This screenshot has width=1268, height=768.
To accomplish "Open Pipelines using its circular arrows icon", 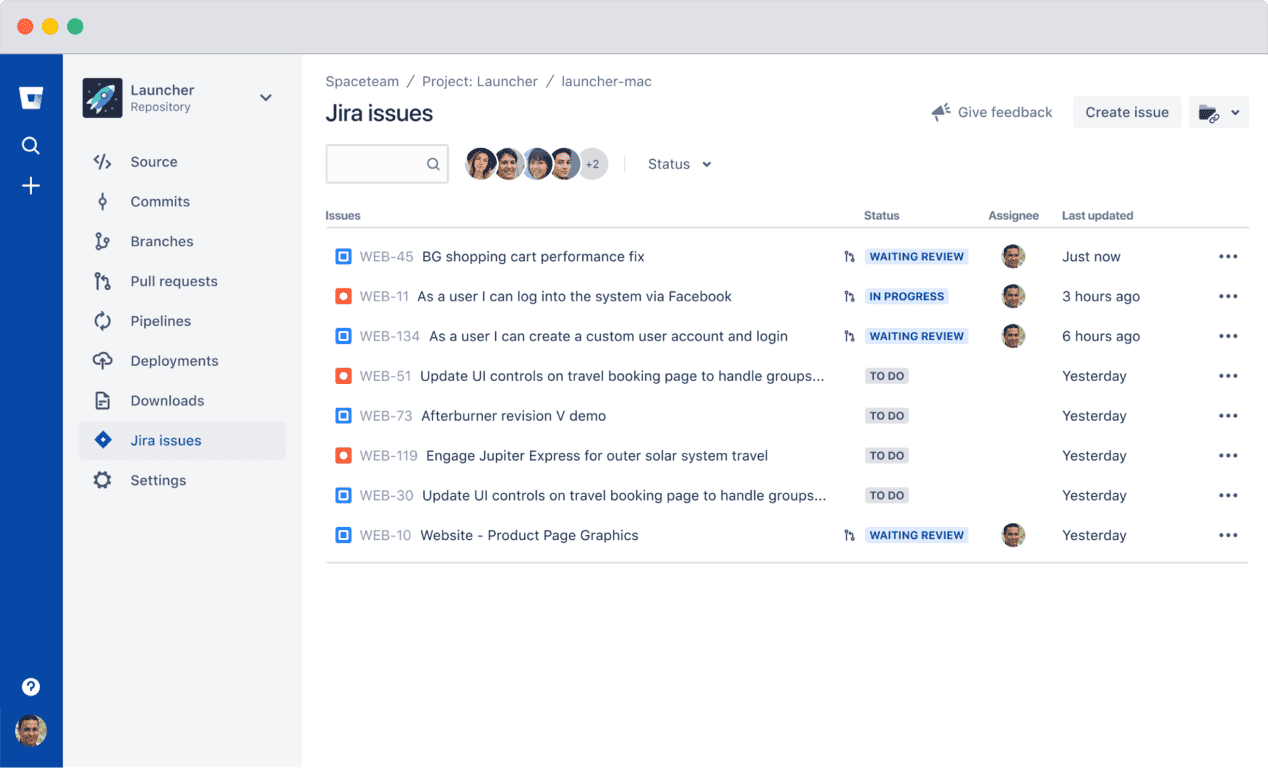I will 101,321.
